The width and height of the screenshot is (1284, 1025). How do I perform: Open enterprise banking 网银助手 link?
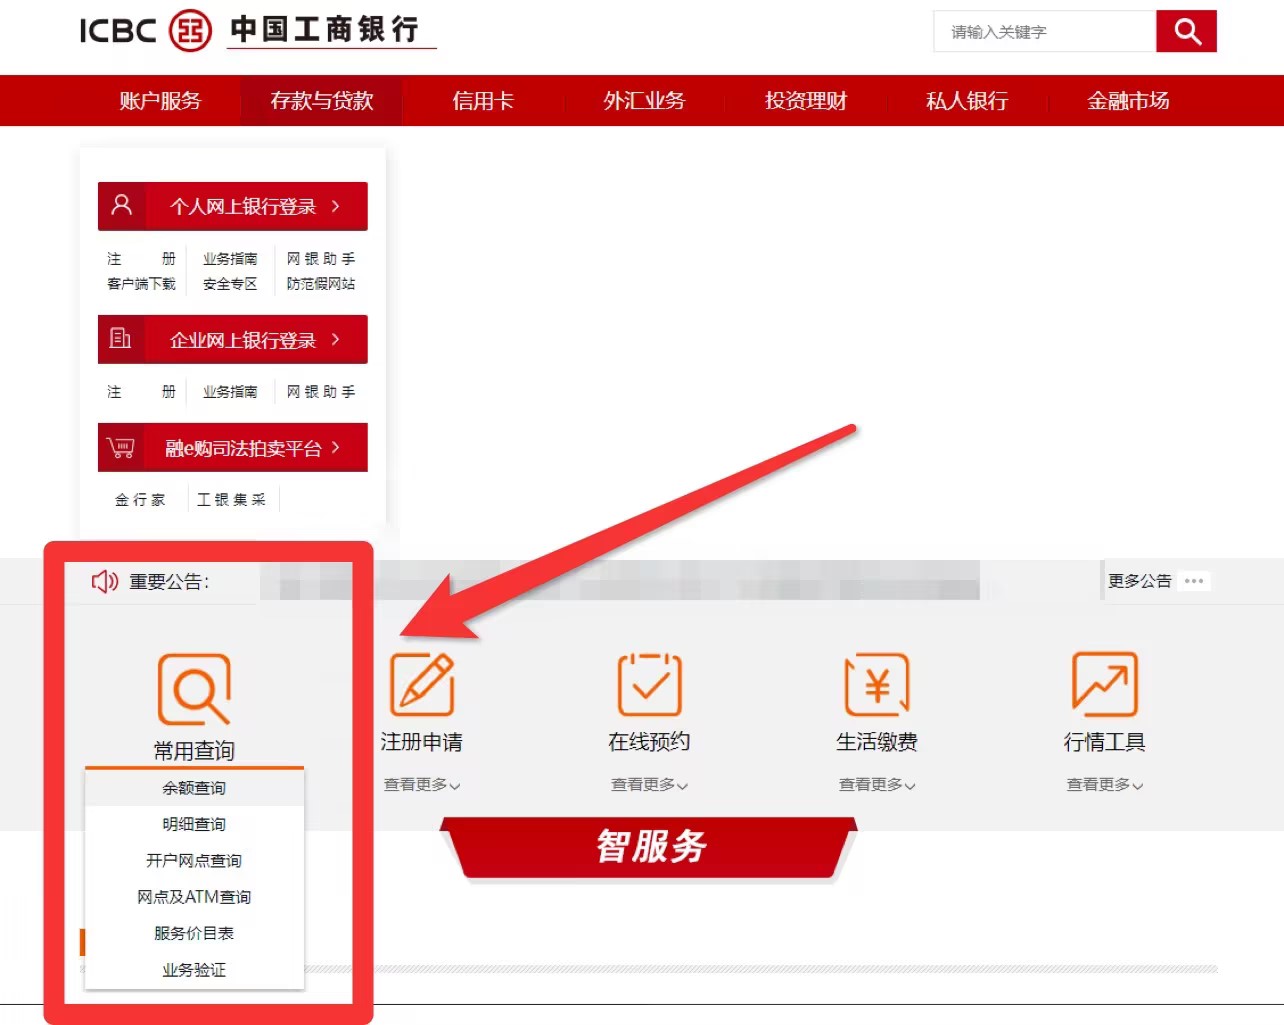click(321, 392)
